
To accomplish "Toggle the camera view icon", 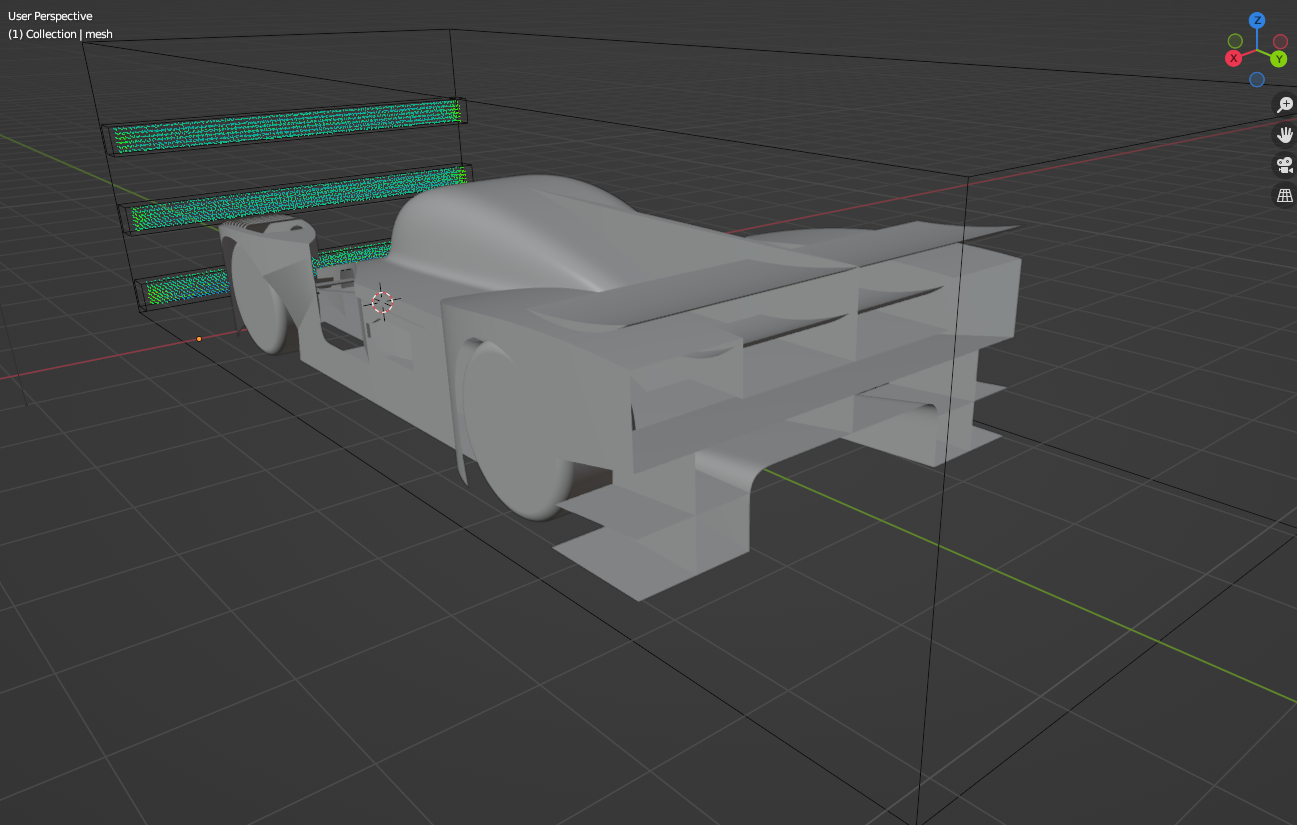I will click(1284, 165).
